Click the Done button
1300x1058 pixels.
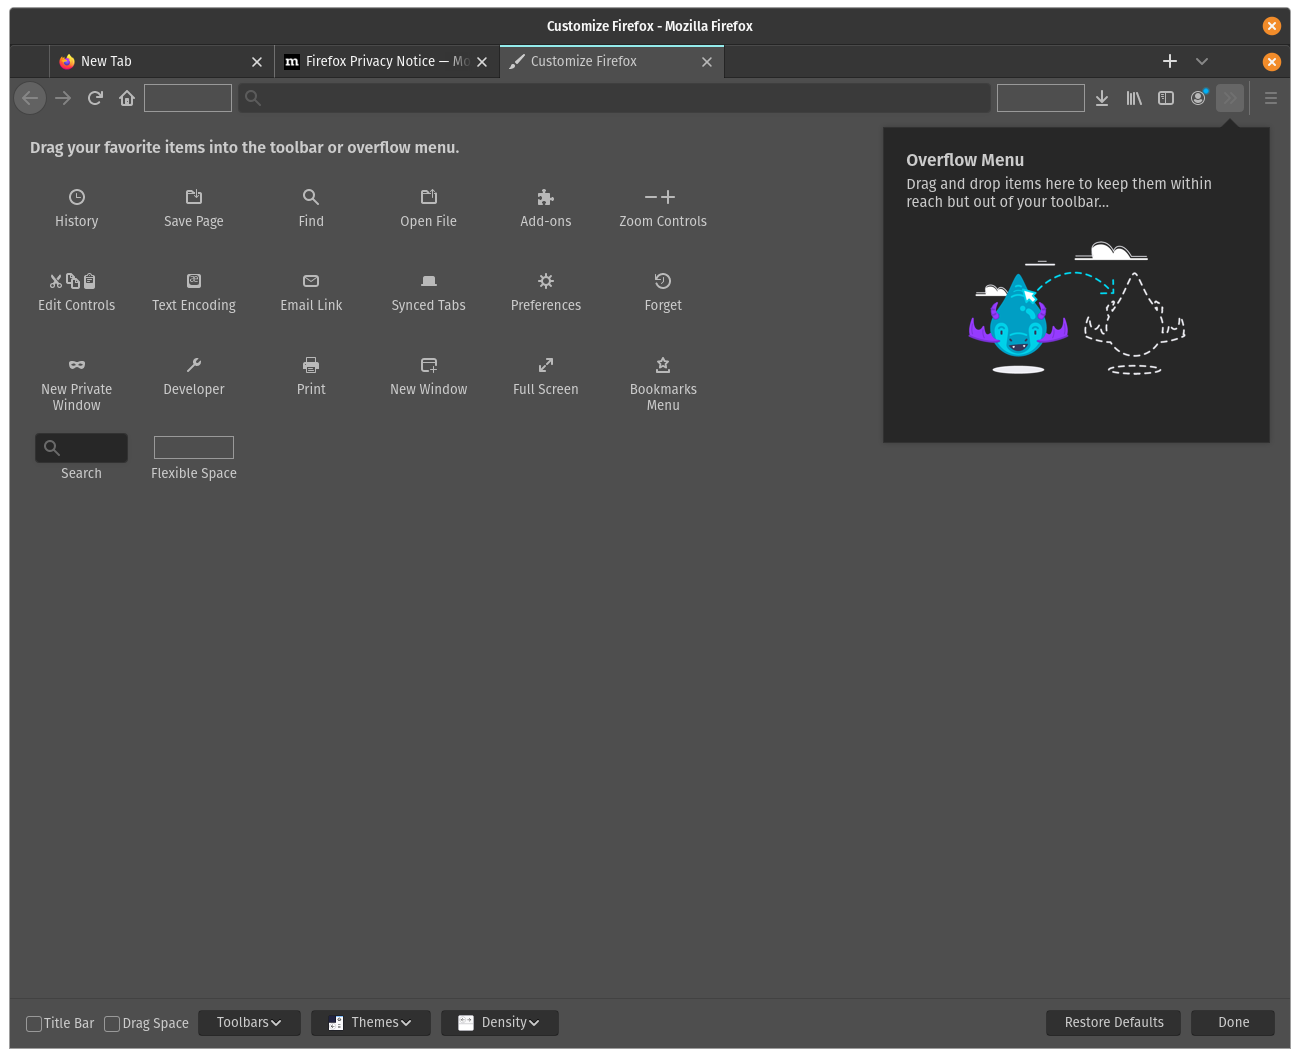pyautogui.click(x=1234, y=1023)
